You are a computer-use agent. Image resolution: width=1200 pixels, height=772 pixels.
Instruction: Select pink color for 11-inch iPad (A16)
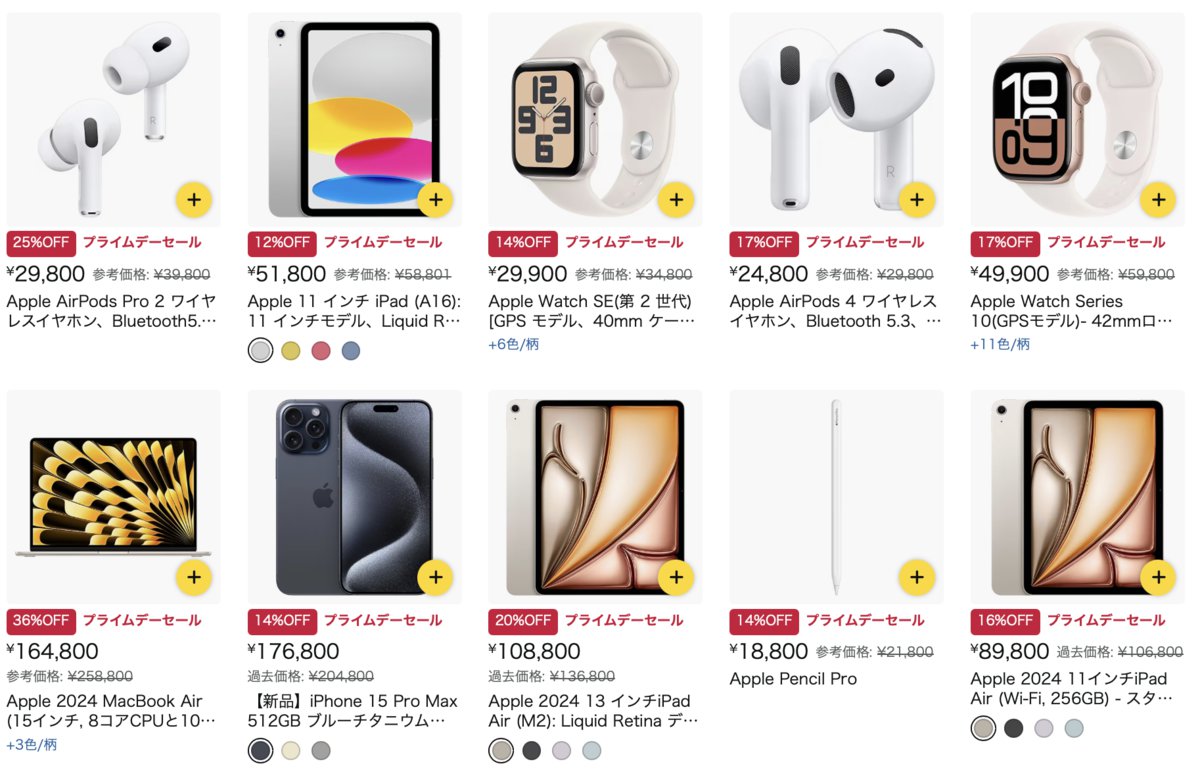(x=320, y=351)
